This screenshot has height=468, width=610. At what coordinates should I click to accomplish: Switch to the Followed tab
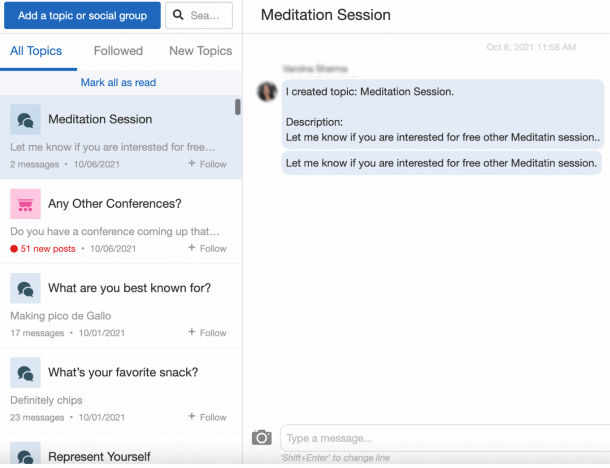coord(118,51)
